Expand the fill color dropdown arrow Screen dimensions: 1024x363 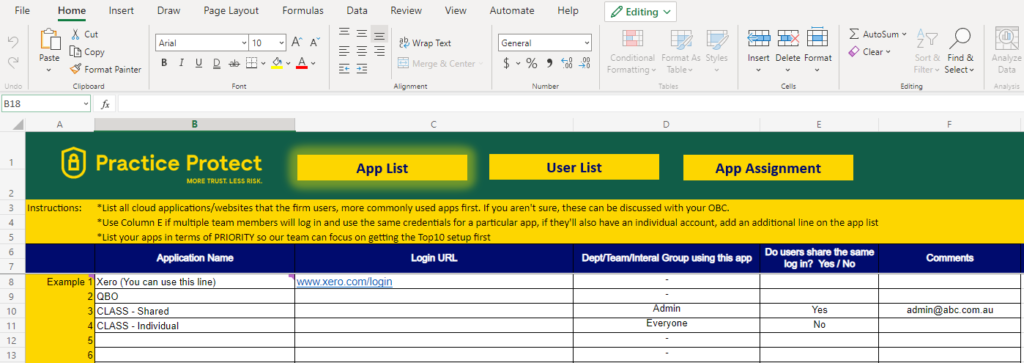pyautogui.click(x=289, y=63)
